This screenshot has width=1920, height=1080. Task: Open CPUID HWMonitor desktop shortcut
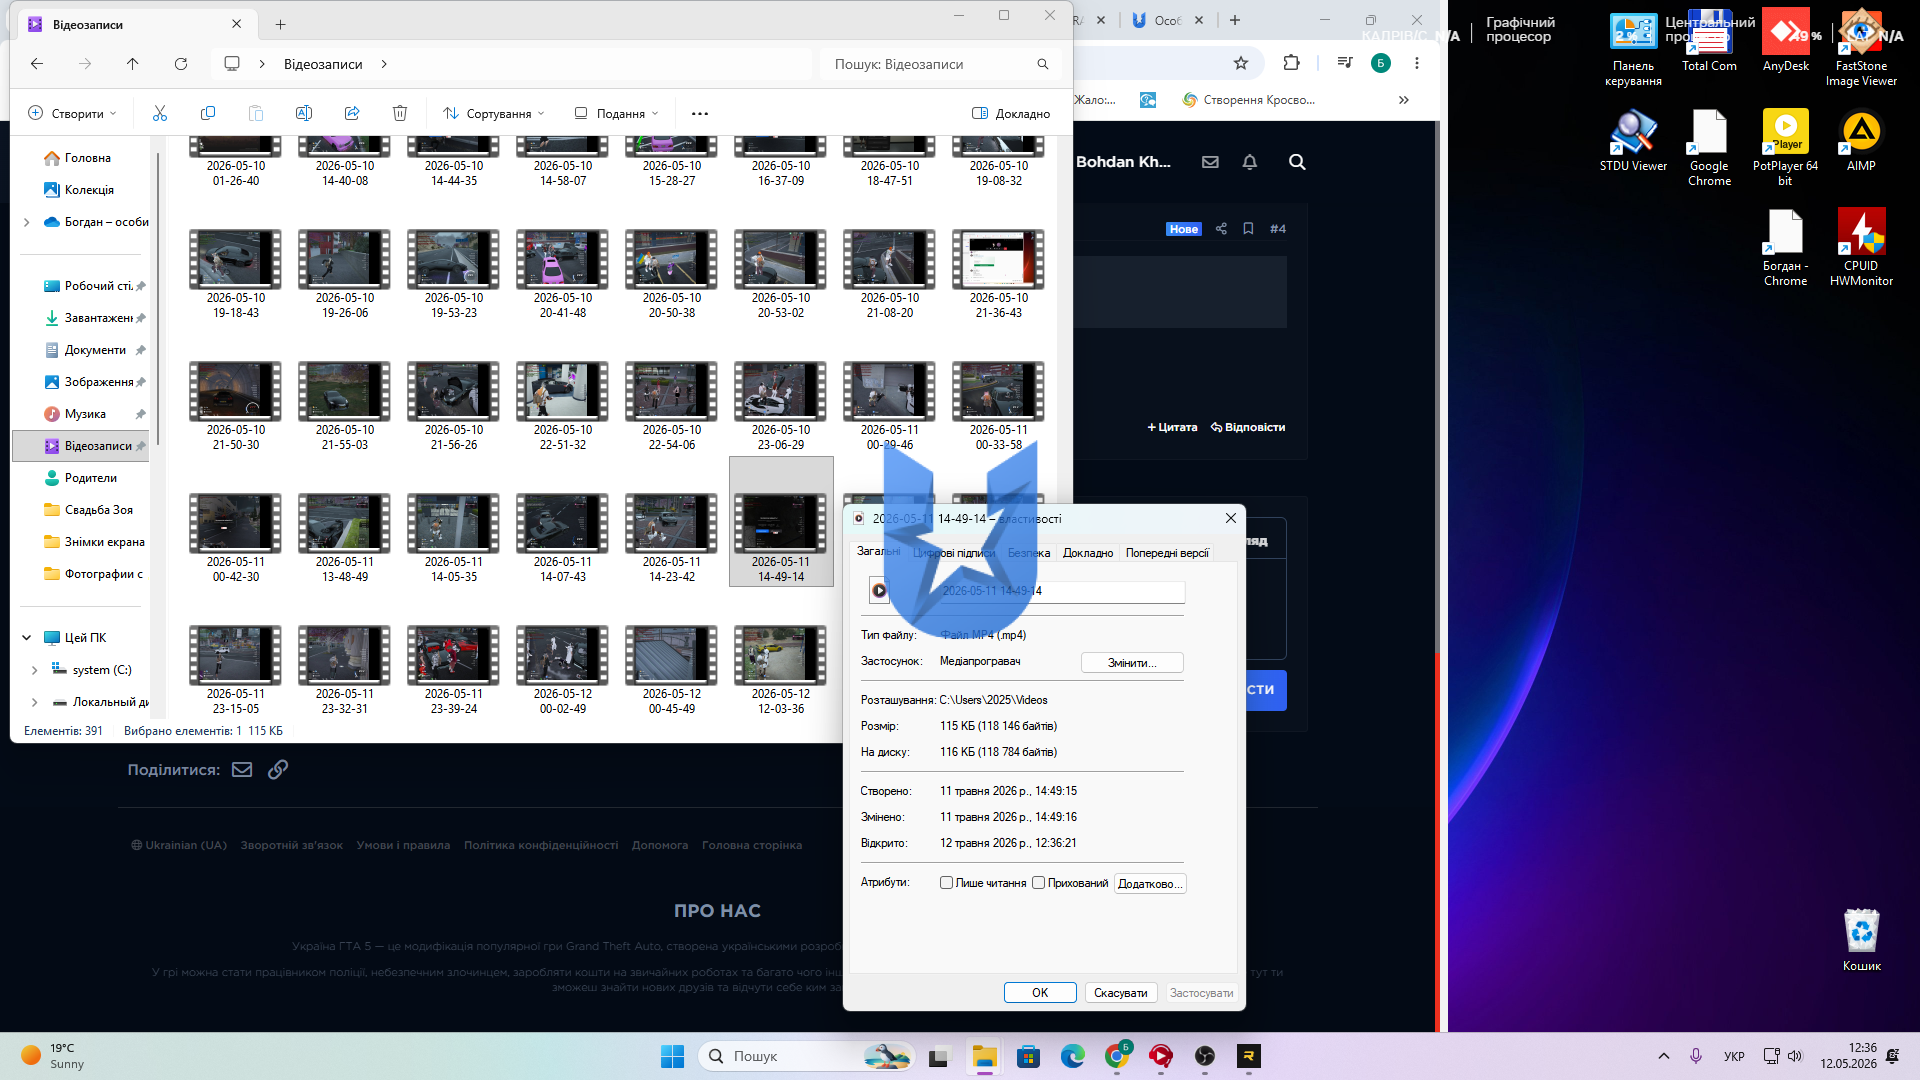[x=1861, y=248]
